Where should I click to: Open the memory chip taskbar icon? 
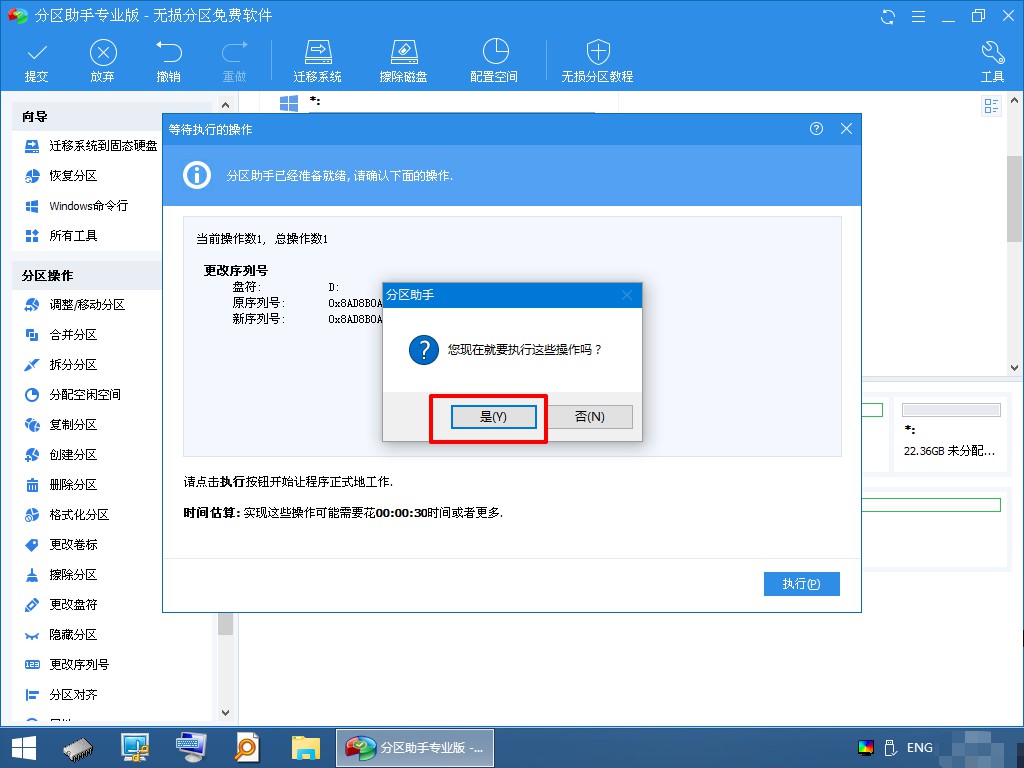tap(78, 748)
